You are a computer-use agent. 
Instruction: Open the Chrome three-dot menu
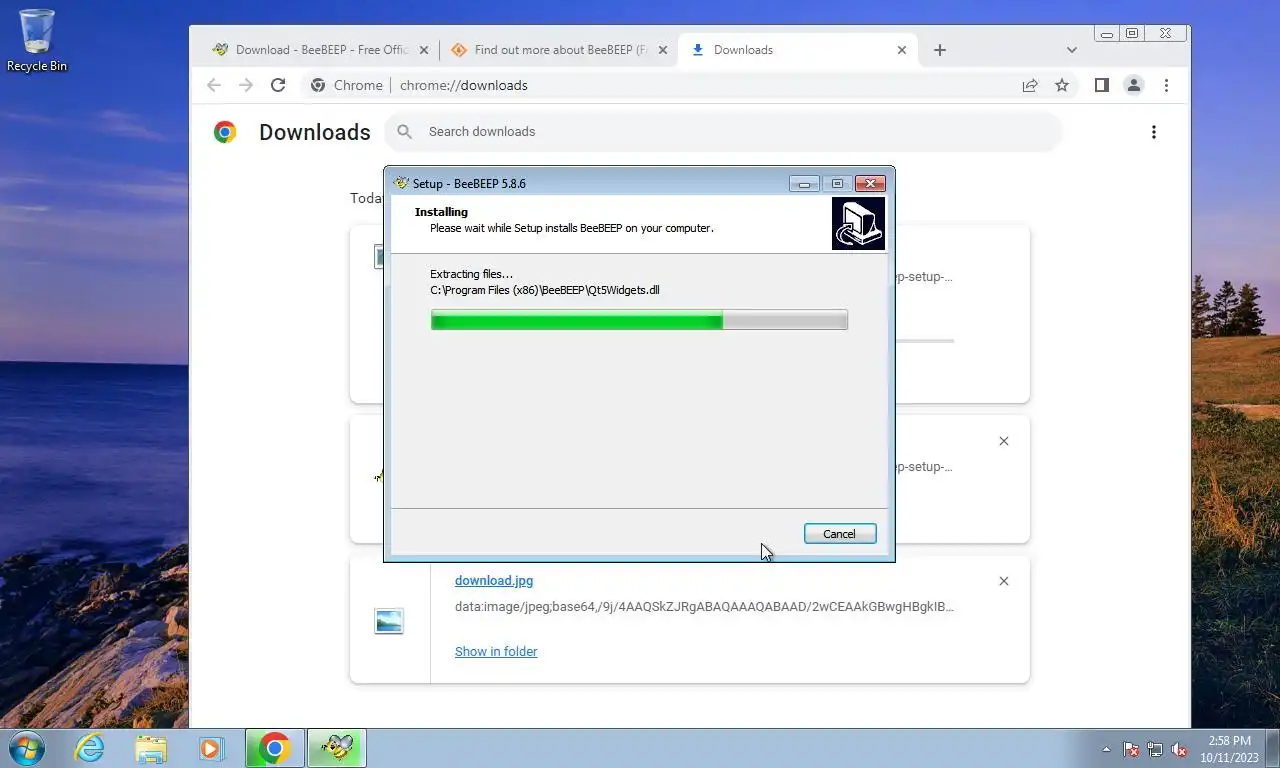(x=1166, y=86)
